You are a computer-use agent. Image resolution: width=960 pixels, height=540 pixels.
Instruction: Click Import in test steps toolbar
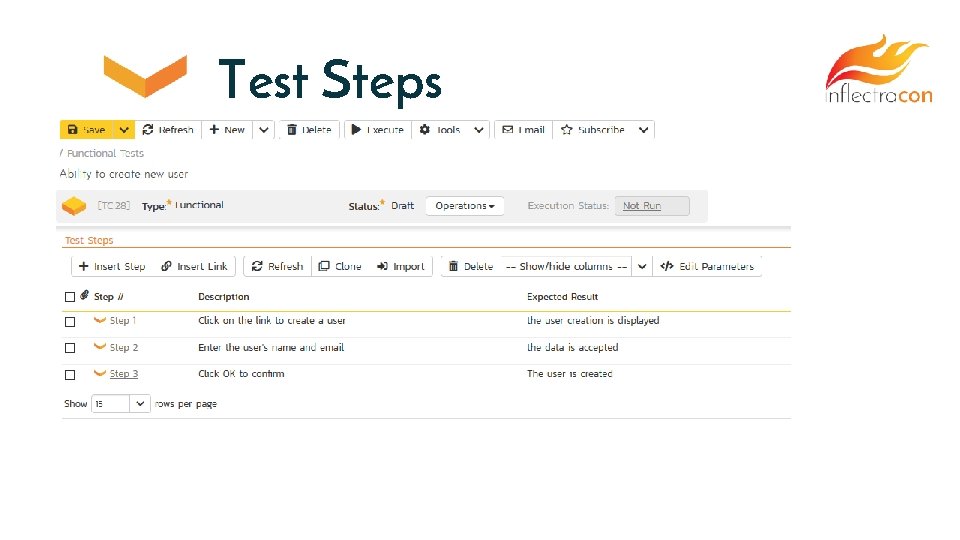(400, 266)
